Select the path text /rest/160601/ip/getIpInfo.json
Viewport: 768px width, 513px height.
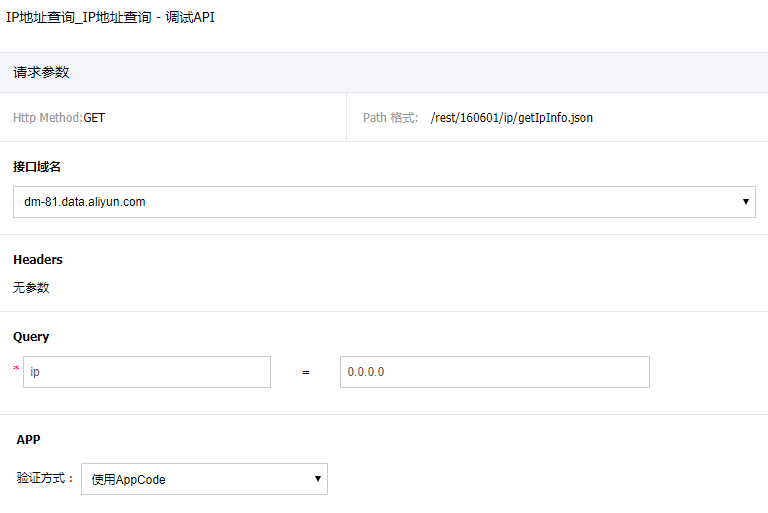[x=511, y=118]
